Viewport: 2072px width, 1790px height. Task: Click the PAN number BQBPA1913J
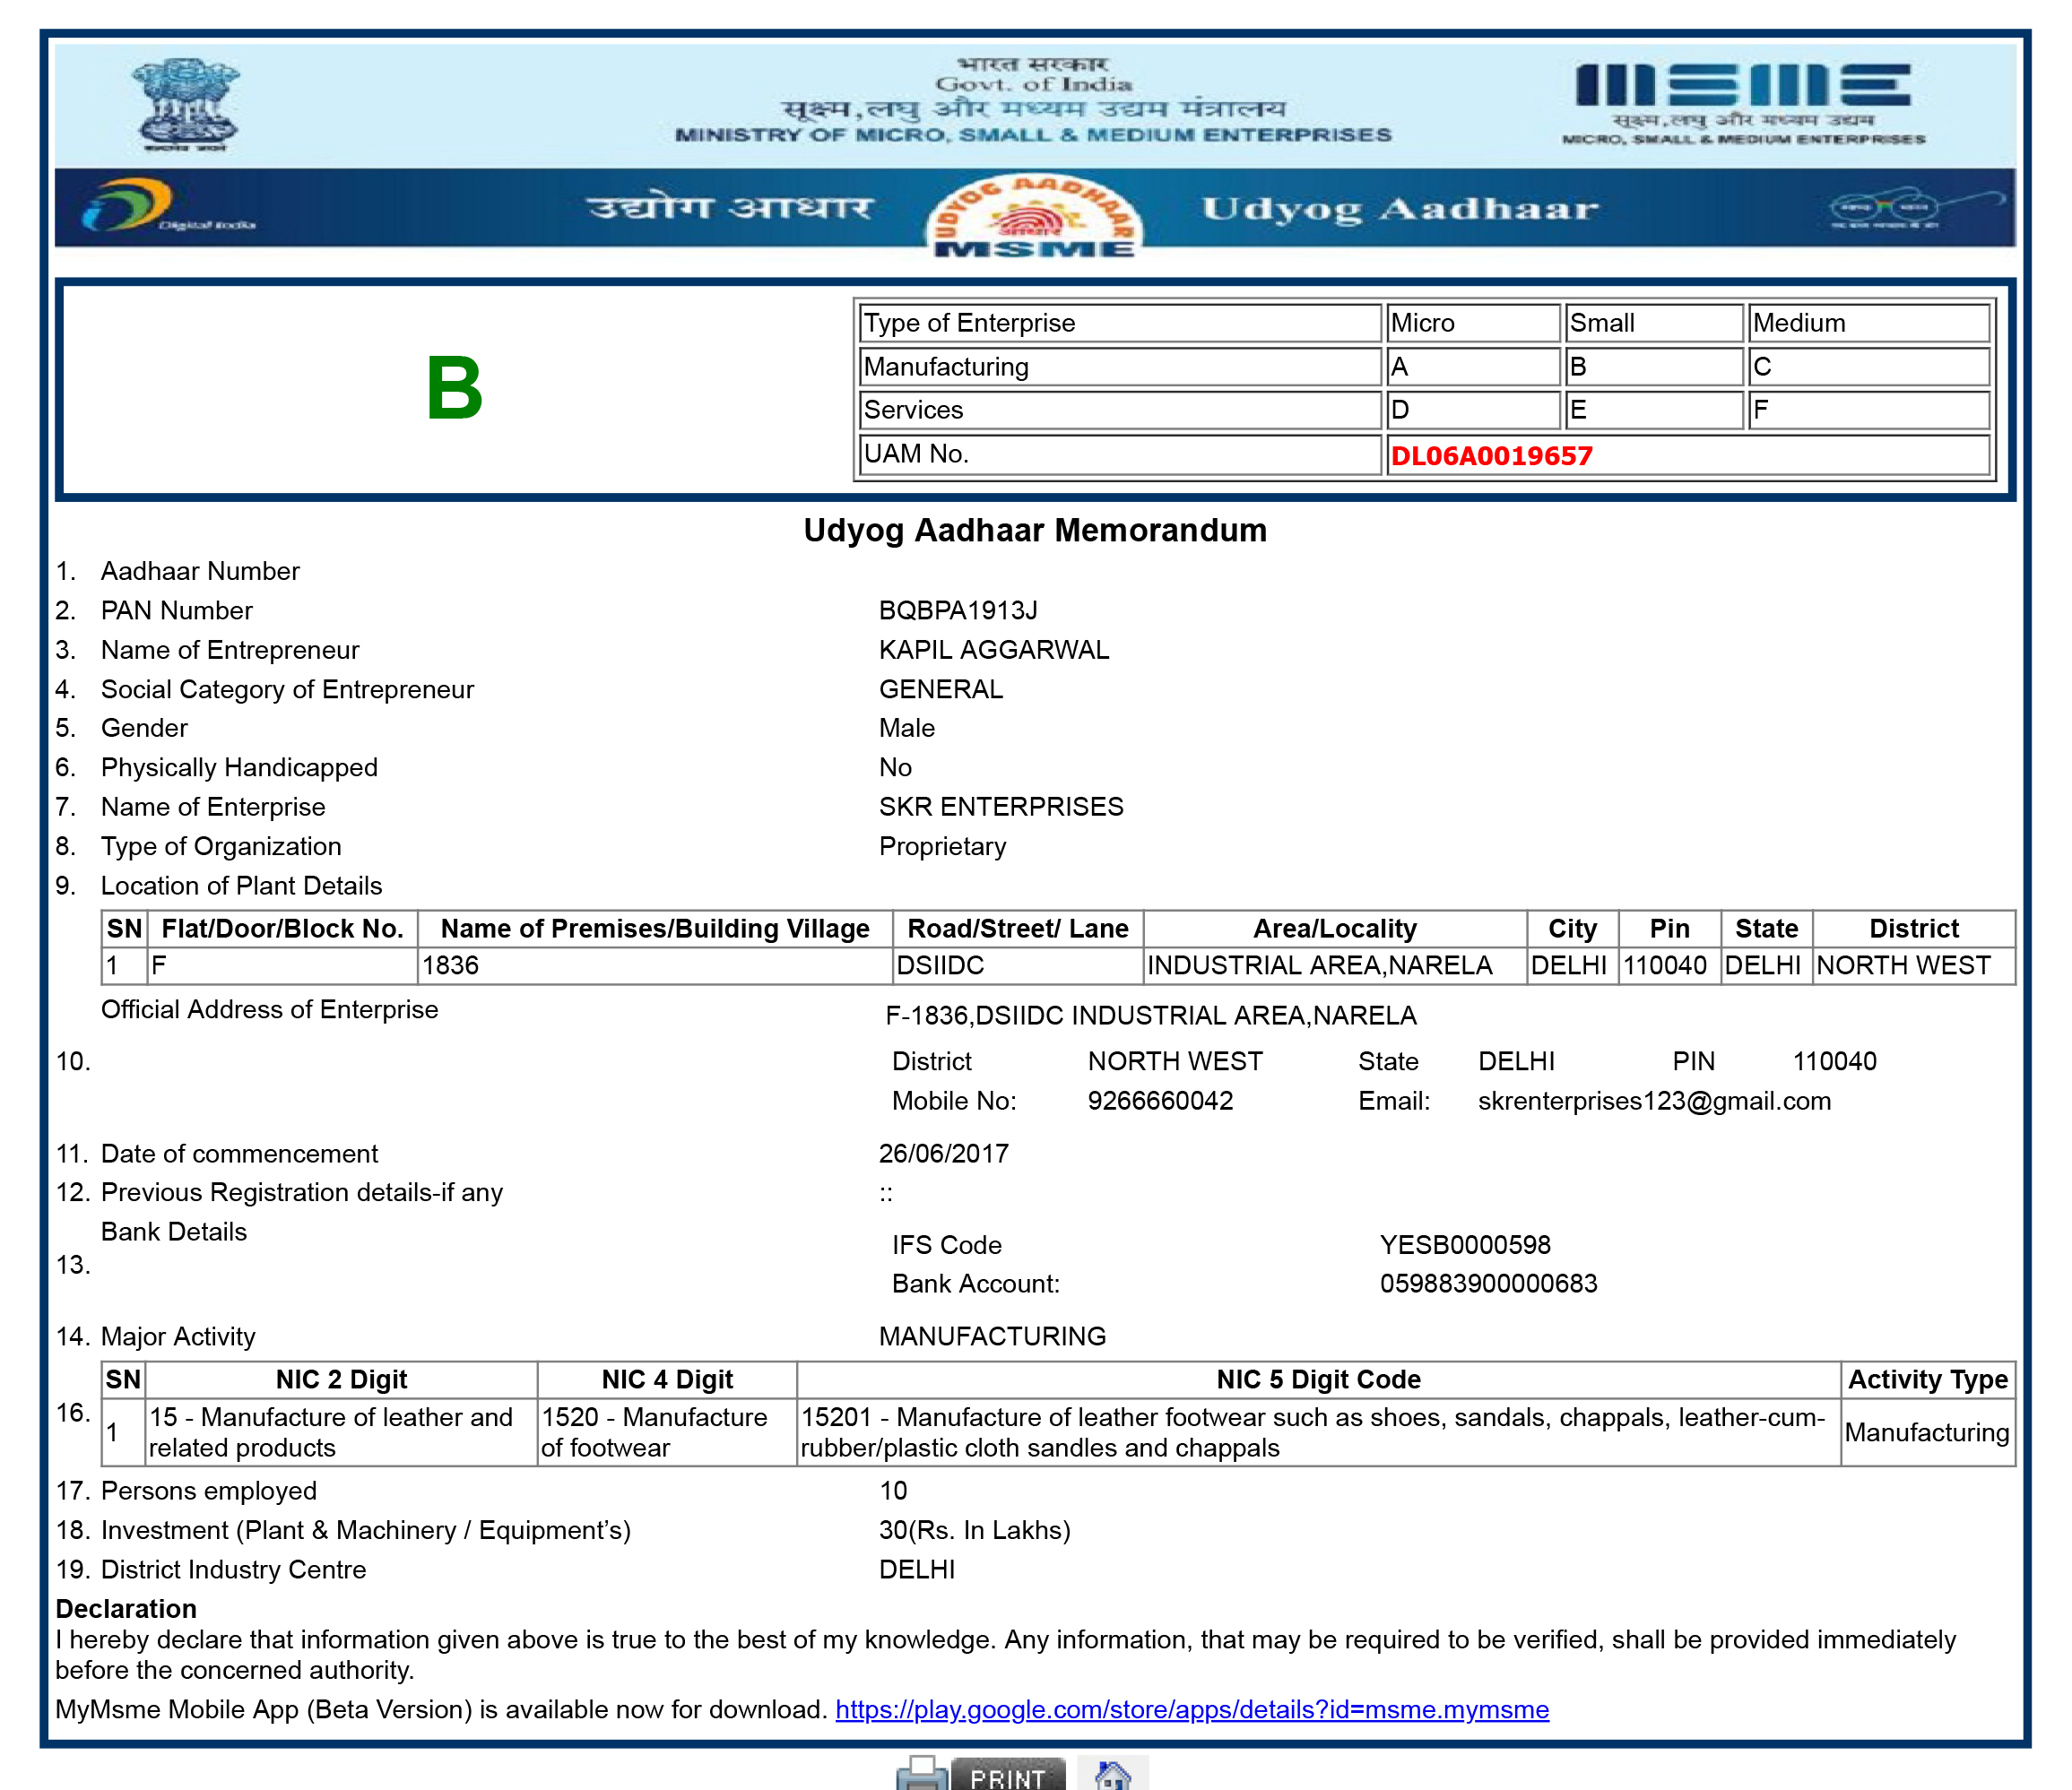(x=958, y=610)
